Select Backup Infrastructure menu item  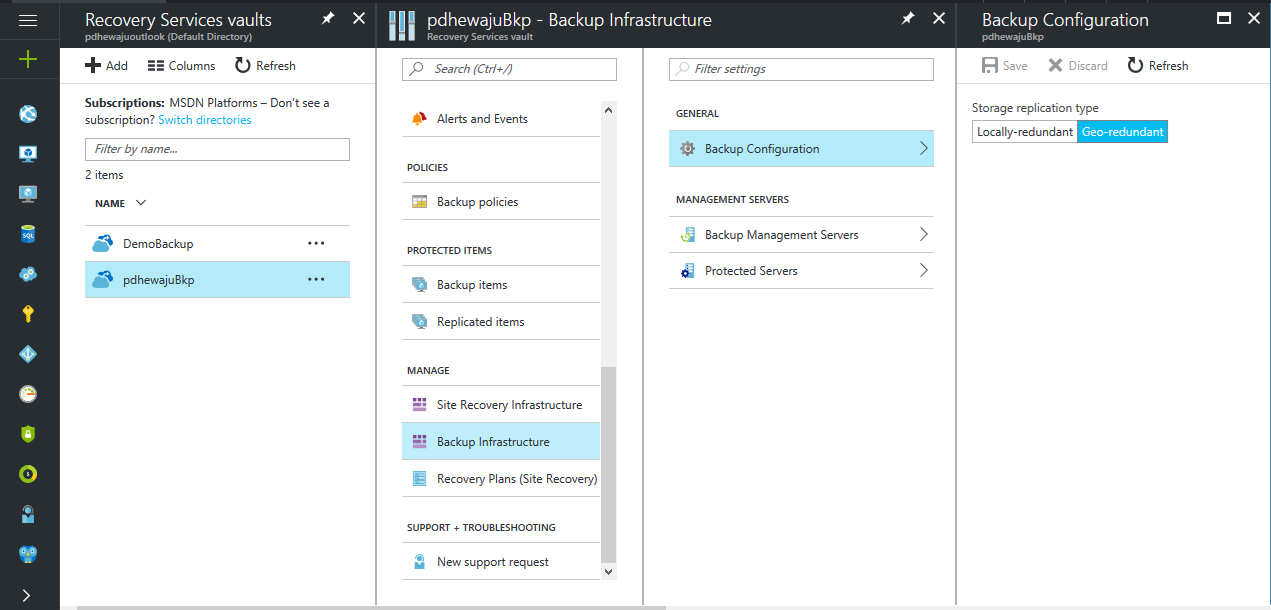click(501, 442)
